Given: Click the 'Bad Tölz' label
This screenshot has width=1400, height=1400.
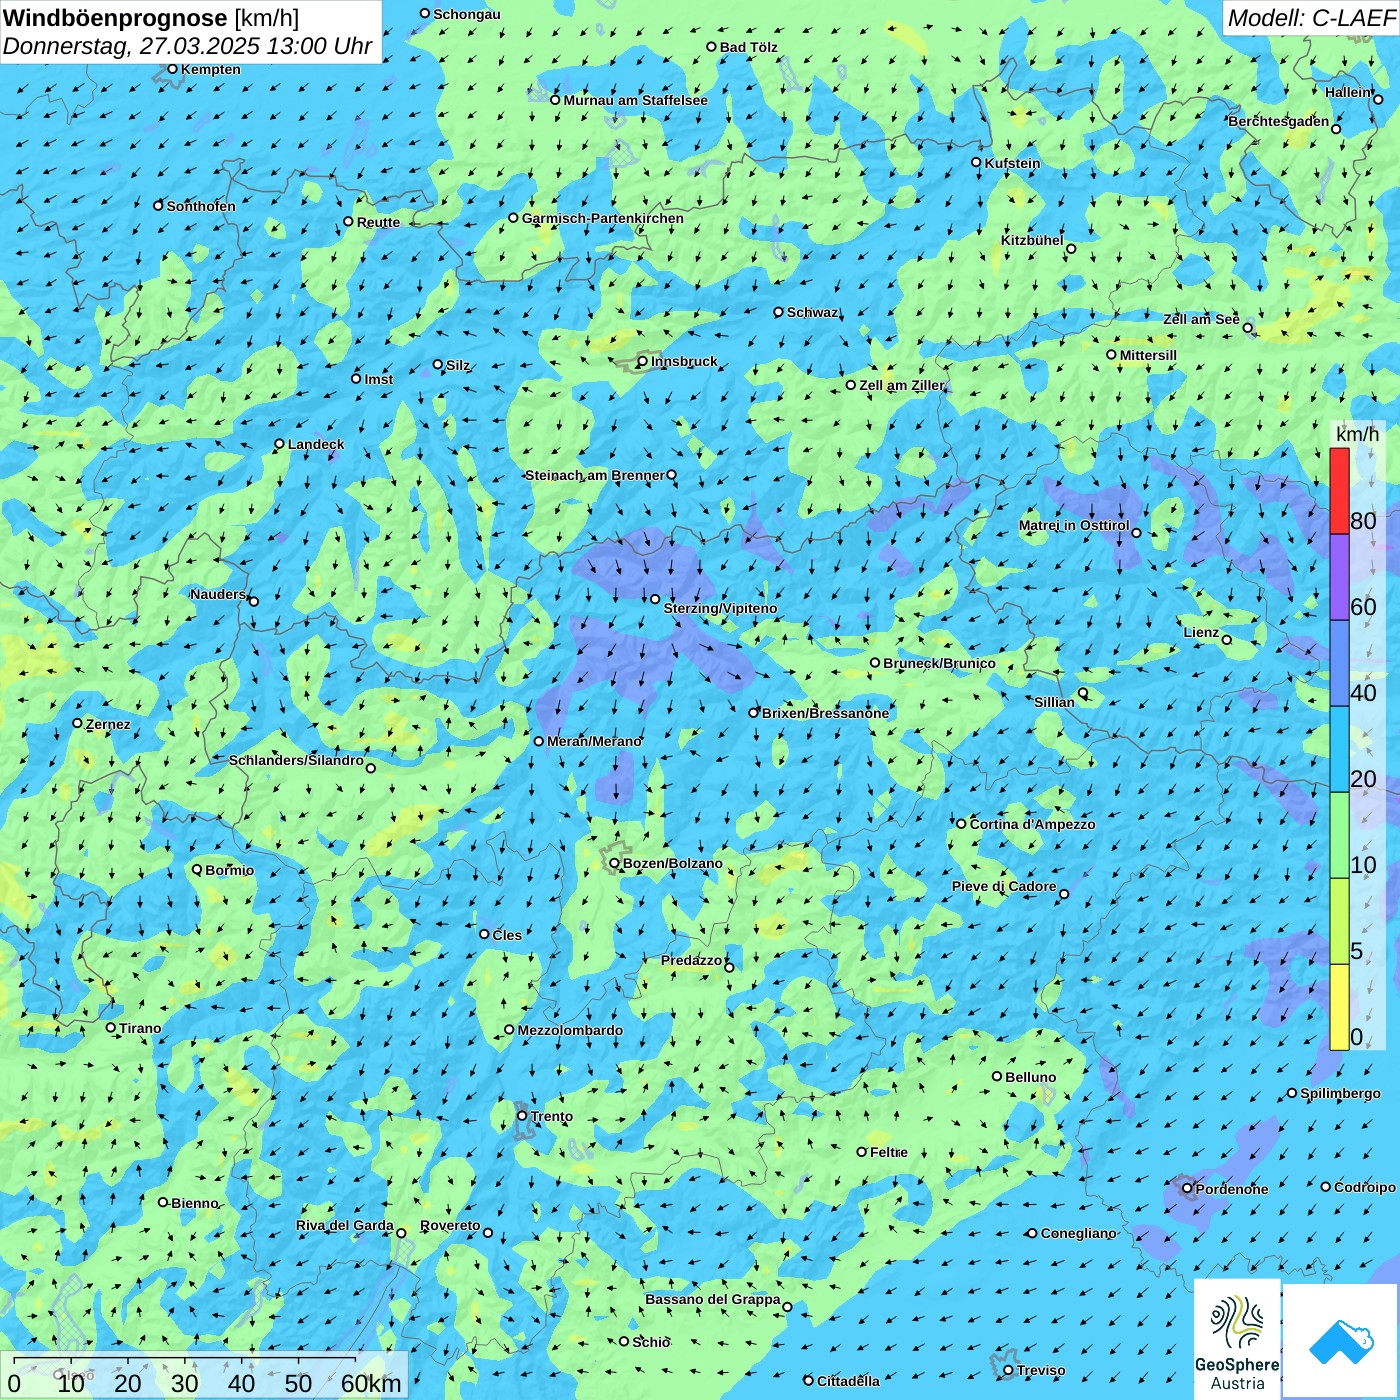Looking at the screenshot, I should (x=748, y=47).
